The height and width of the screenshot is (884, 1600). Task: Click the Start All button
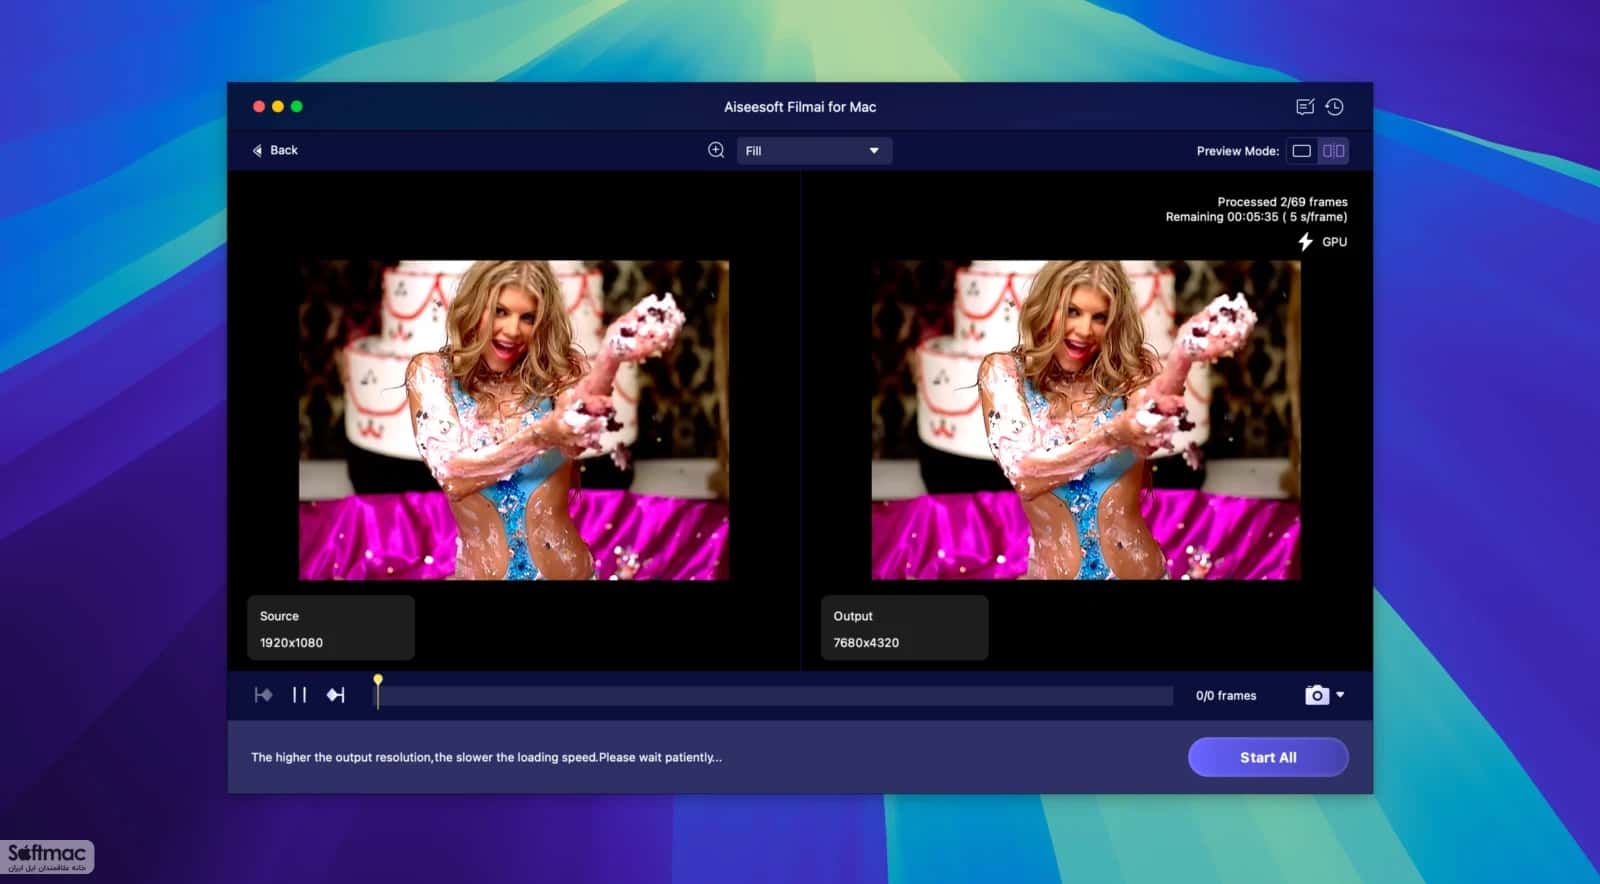pos(1268,757)
